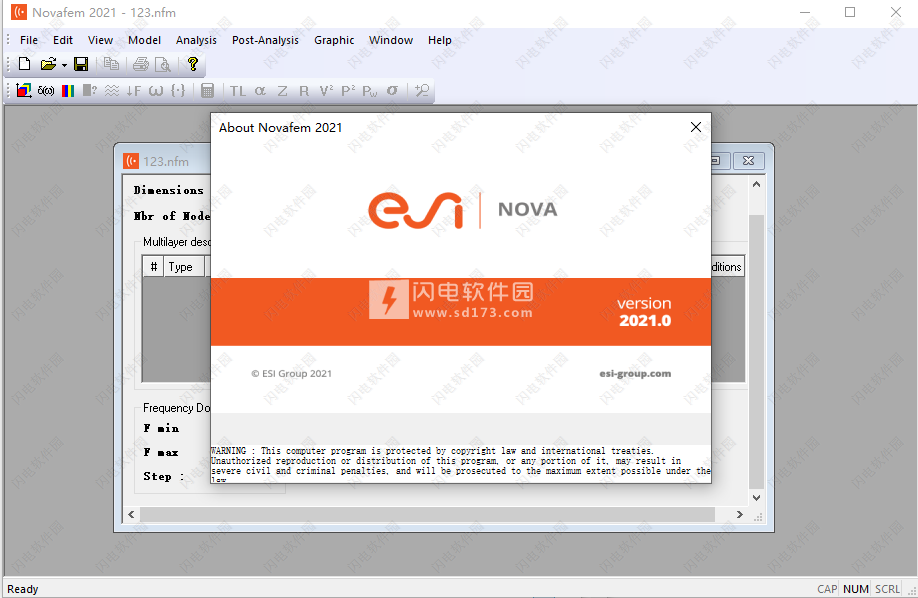Click the δ(ω) toolbar icon
This screenshot has height=598, width=918.
click(46, 91)
